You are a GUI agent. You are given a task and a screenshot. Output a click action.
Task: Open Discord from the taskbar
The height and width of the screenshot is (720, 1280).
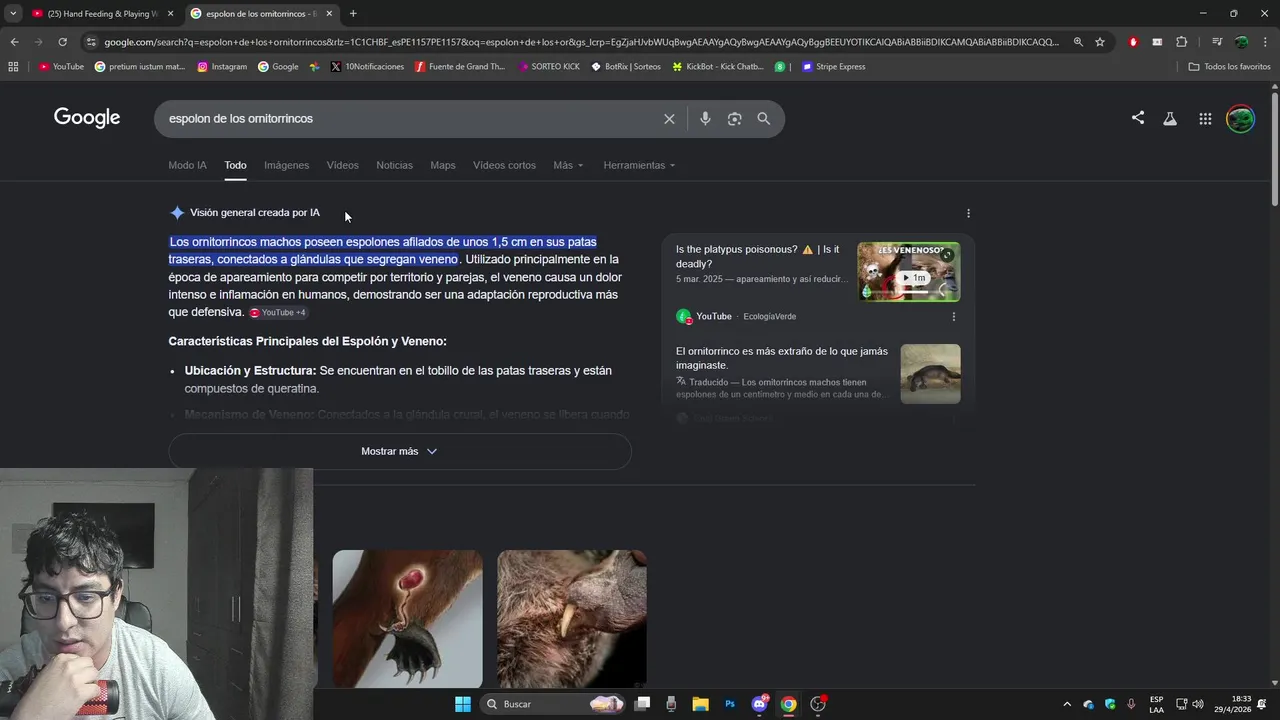pos(759,704)
